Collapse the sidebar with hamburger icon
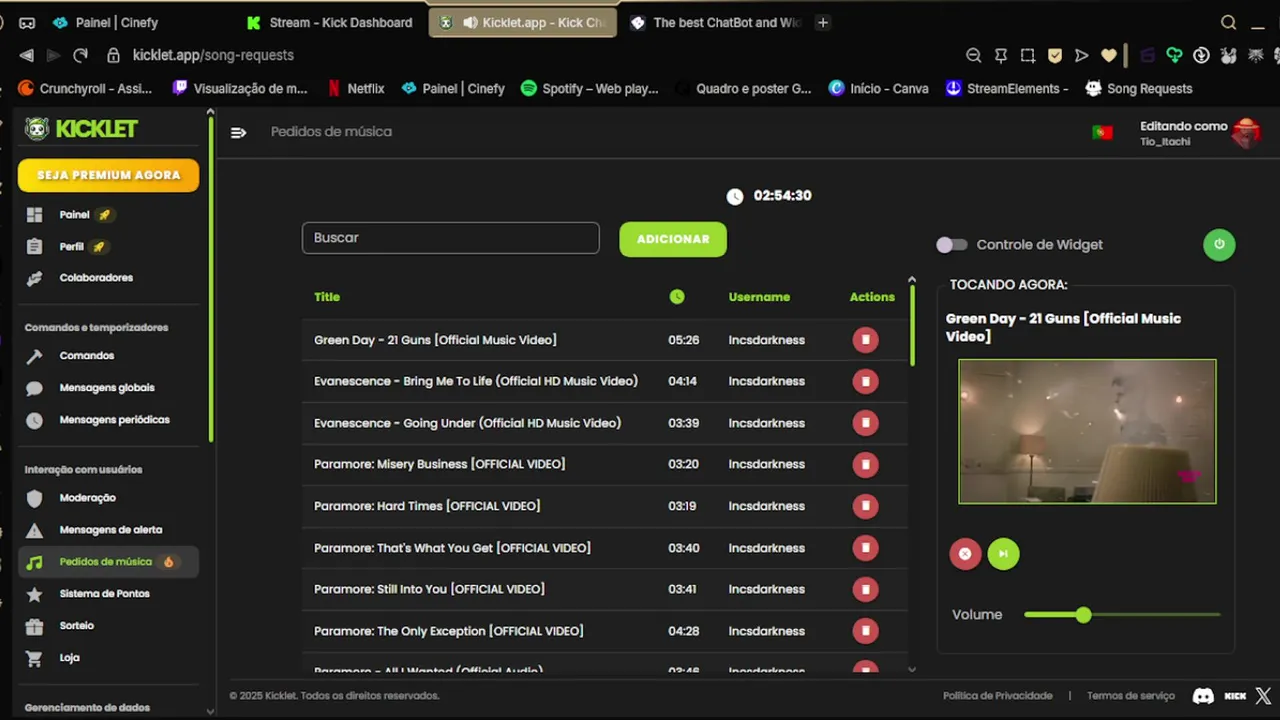 pos(238,132)
